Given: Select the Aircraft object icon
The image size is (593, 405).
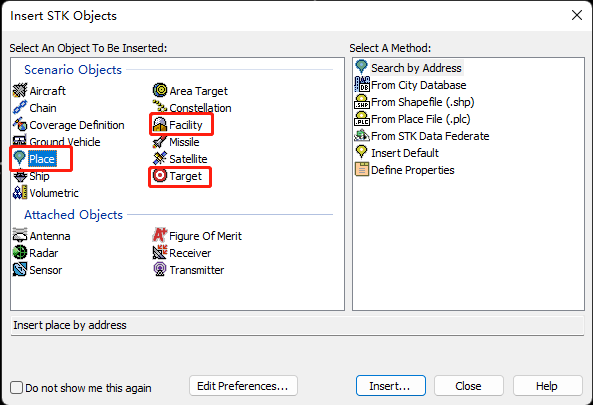Looking at the screenshot, I should (20, 91).
